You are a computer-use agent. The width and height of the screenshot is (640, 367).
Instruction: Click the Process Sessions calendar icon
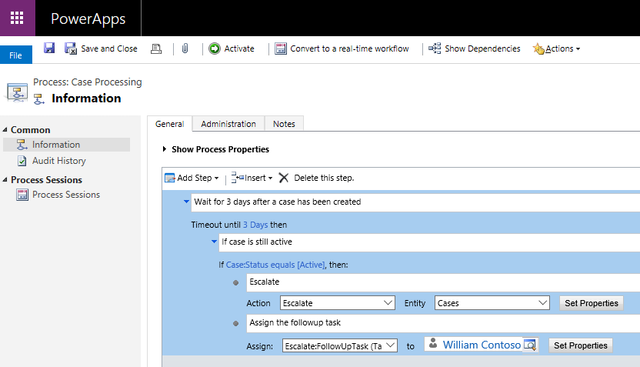(22, 195)
